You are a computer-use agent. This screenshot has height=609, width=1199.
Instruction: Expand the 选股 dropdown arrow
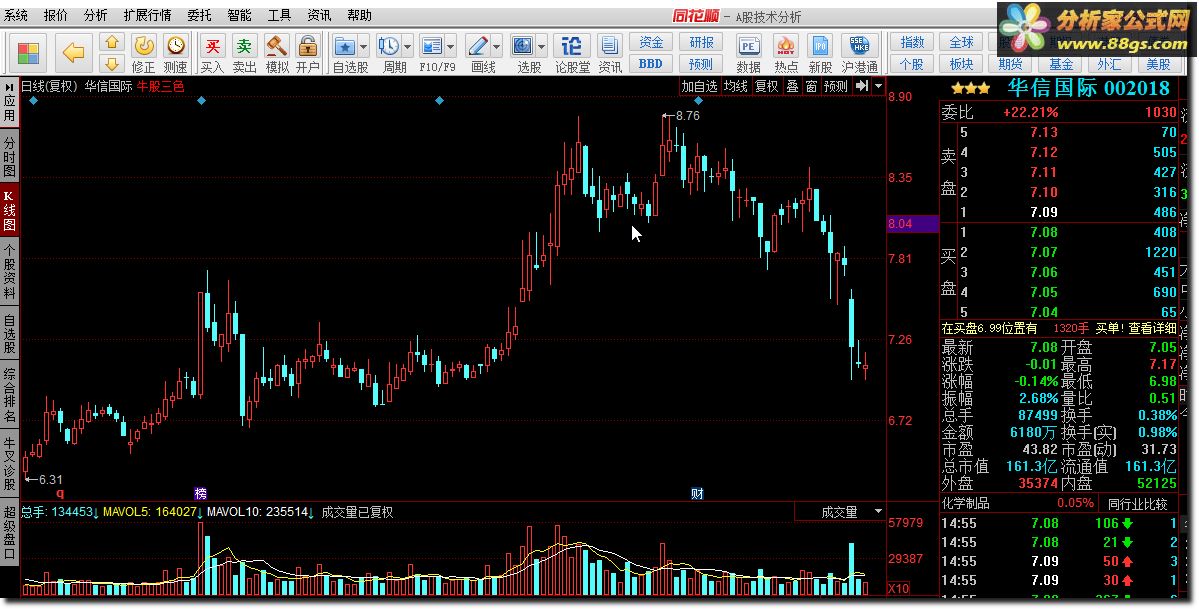click(x=541, y=47)
